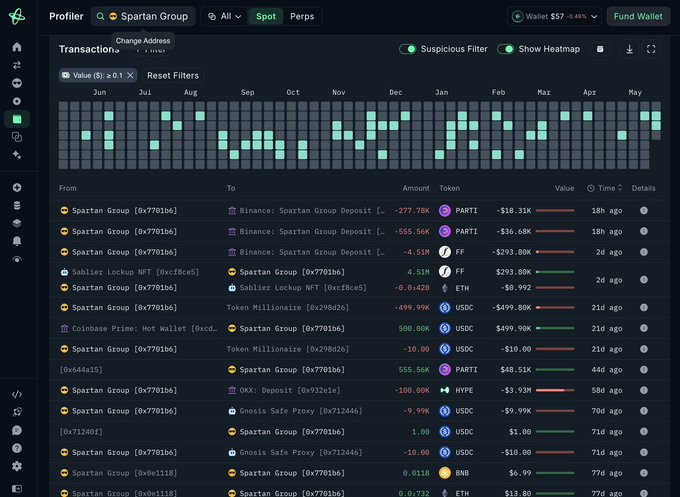
Task: Click the -277.78K PARTI amount
Action: coord(412,210)
